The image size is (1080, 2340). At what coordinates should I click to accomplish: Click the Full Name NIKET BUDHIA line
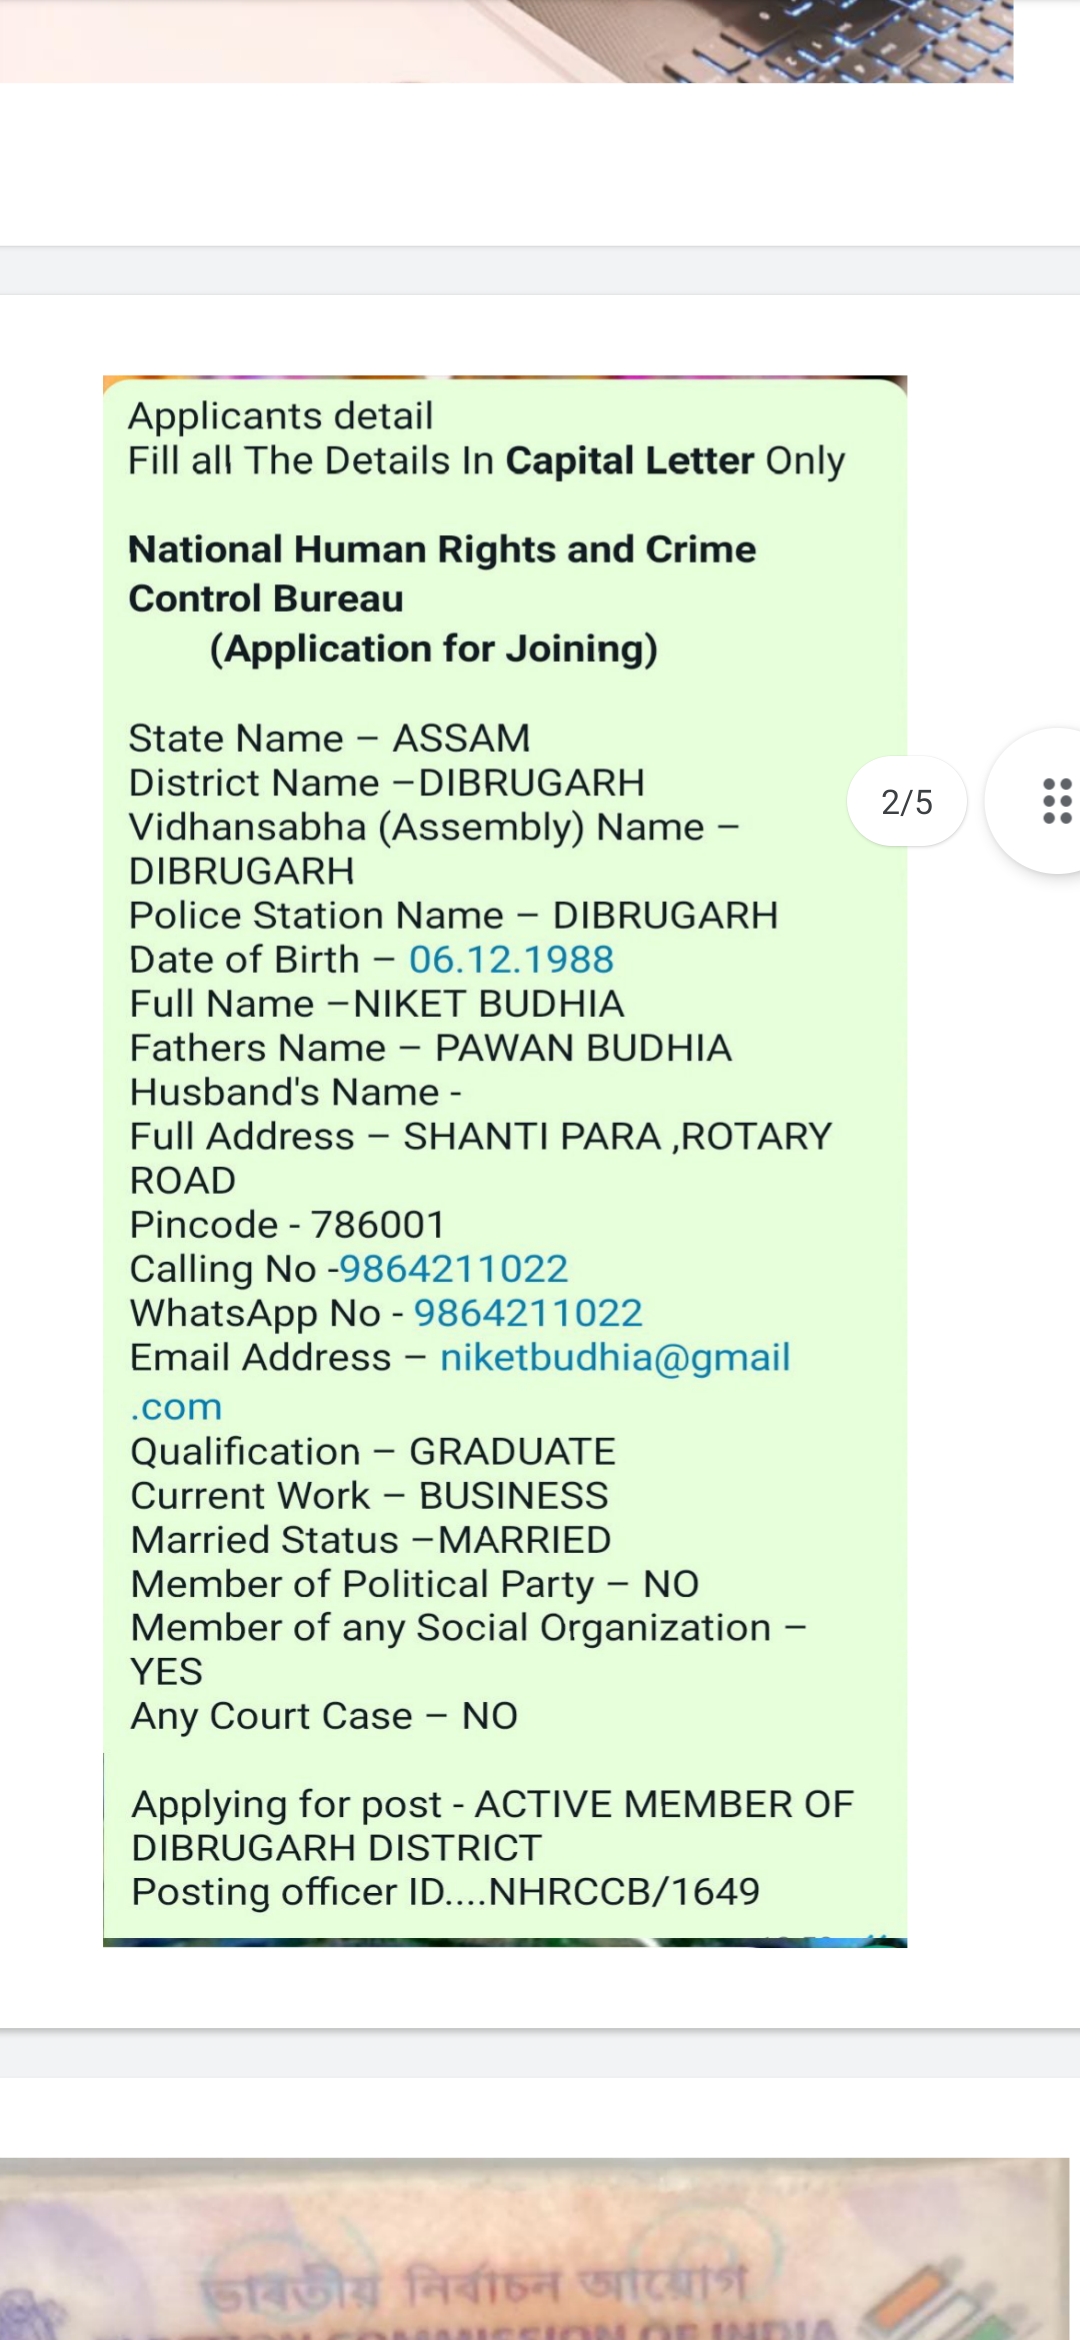[377, 1004]
